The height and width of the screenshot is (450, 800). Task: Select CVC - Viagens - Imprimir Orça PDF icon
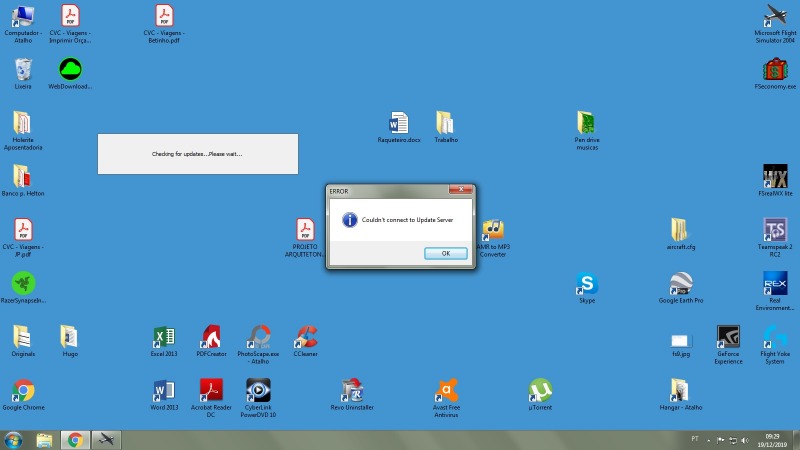(70, 24)
